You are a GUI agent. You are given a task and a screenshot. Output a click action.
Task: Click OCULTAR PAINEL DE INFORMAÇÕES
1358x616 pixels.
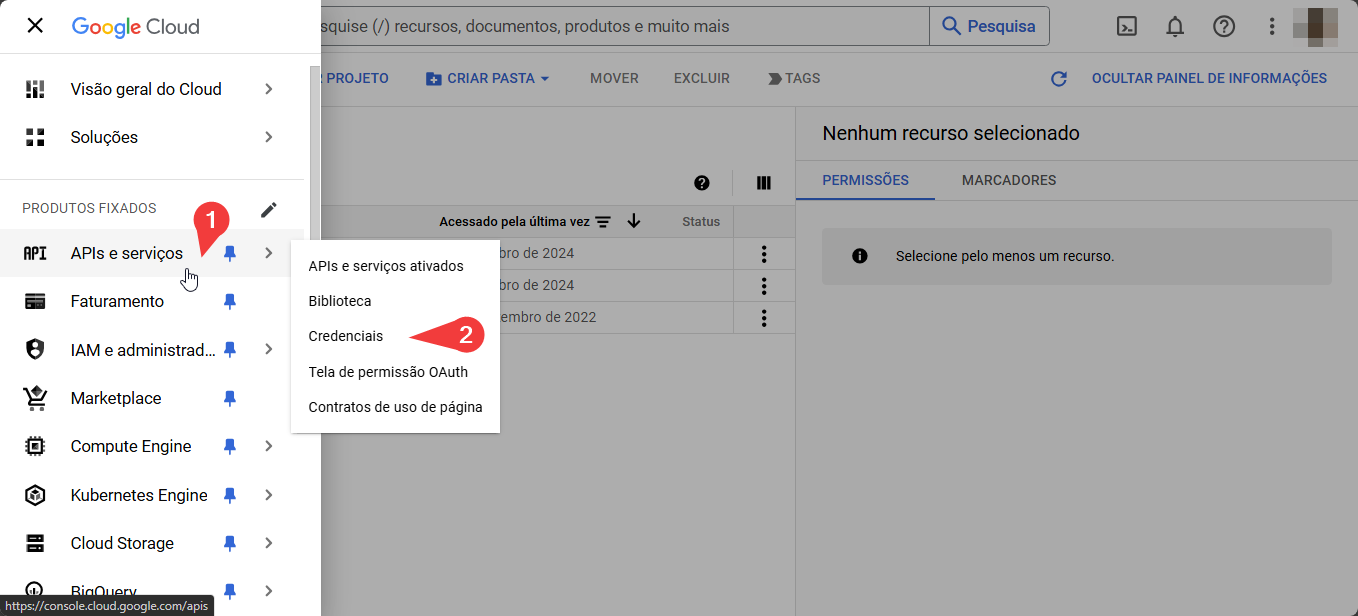click(x=1209, y=78)
